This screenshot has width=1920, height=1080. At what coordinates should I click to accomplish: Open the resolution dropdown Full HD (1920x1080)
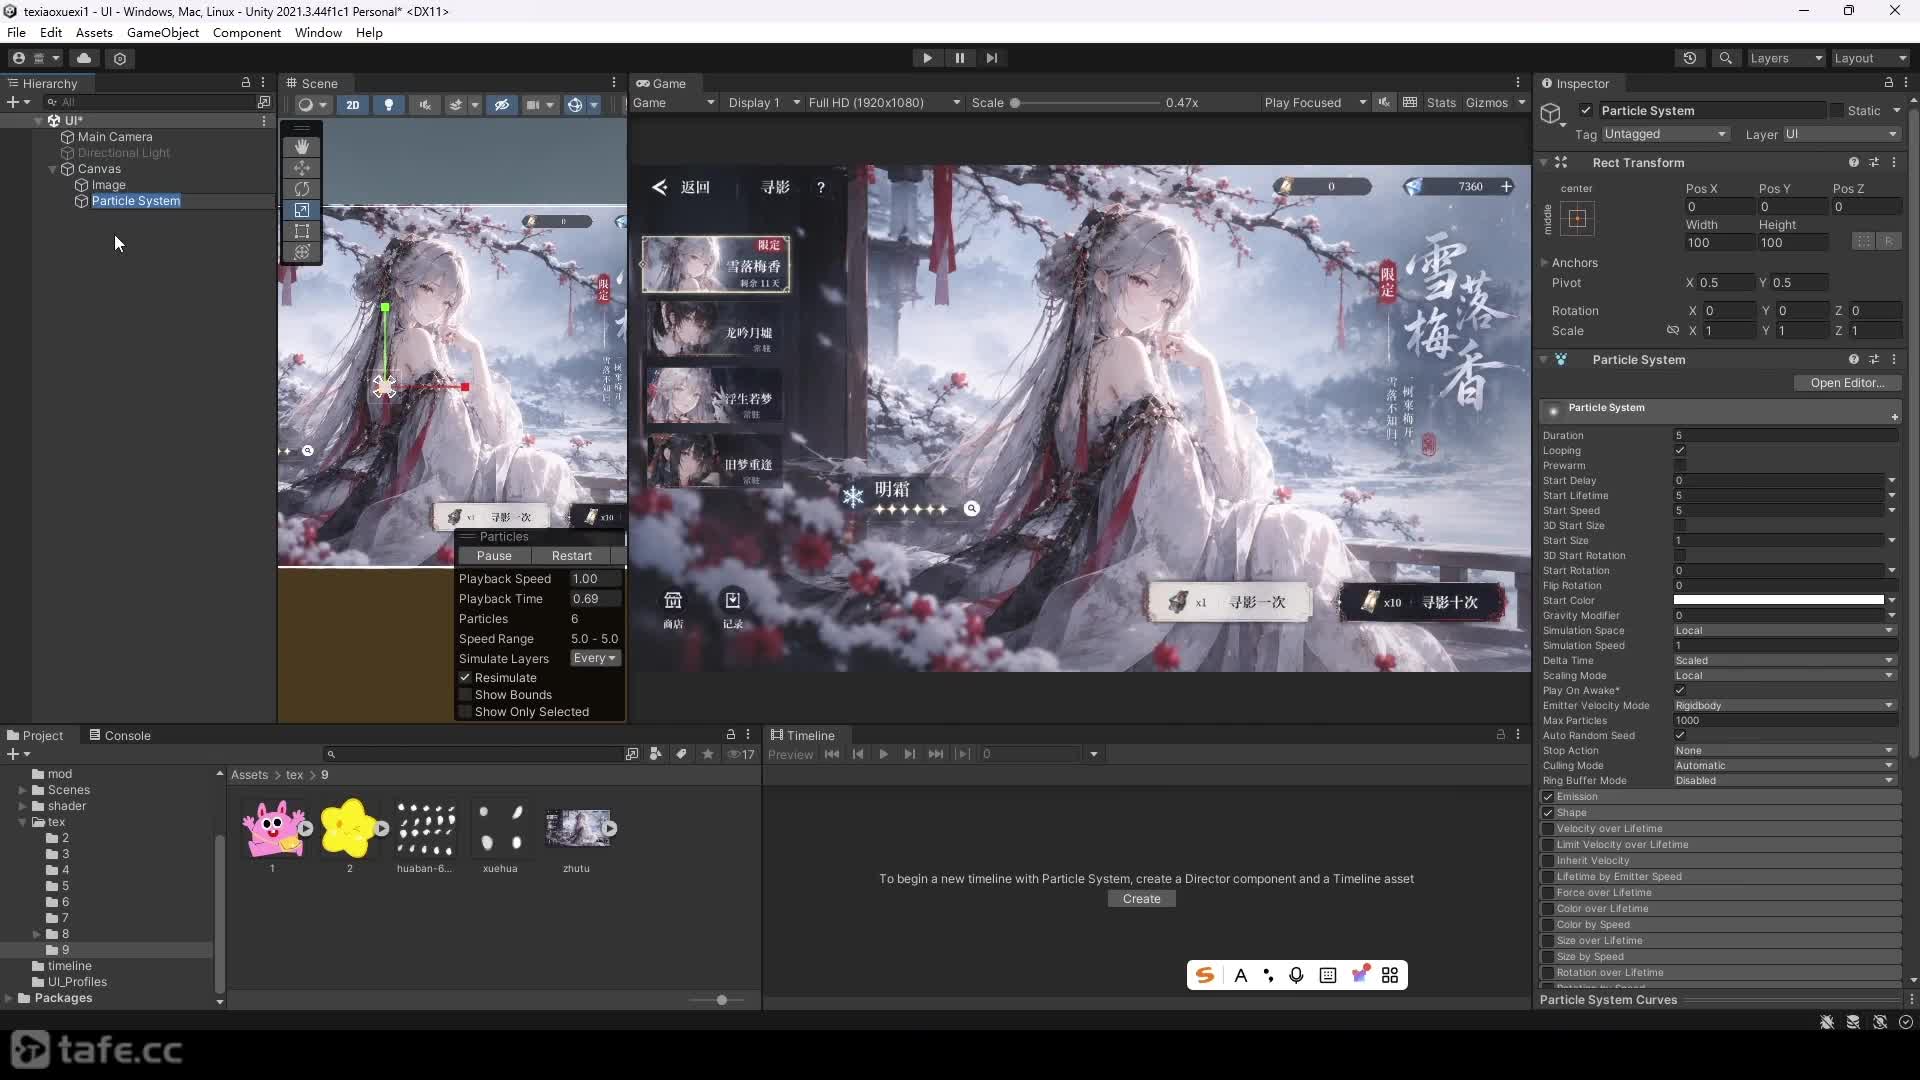(x=884, y=102)
